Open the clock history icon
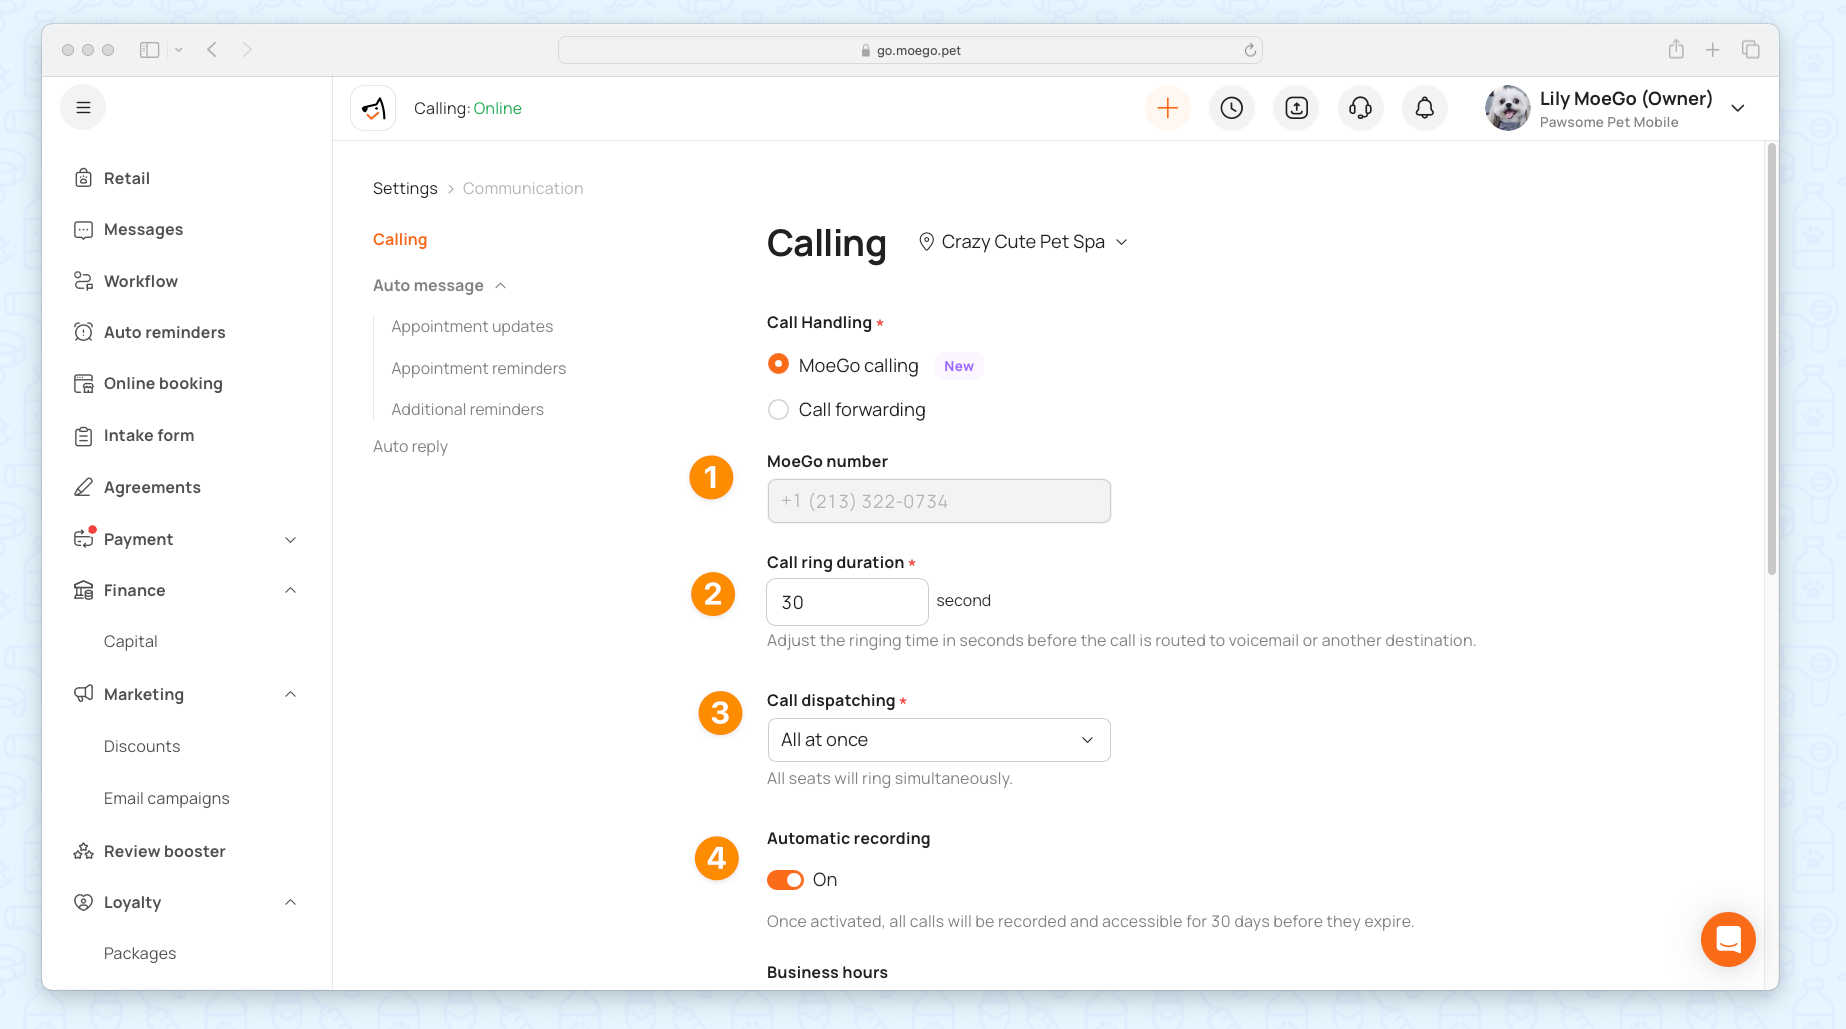The width and height of the screenshot is (1846, 1029). pos(1232,108)
